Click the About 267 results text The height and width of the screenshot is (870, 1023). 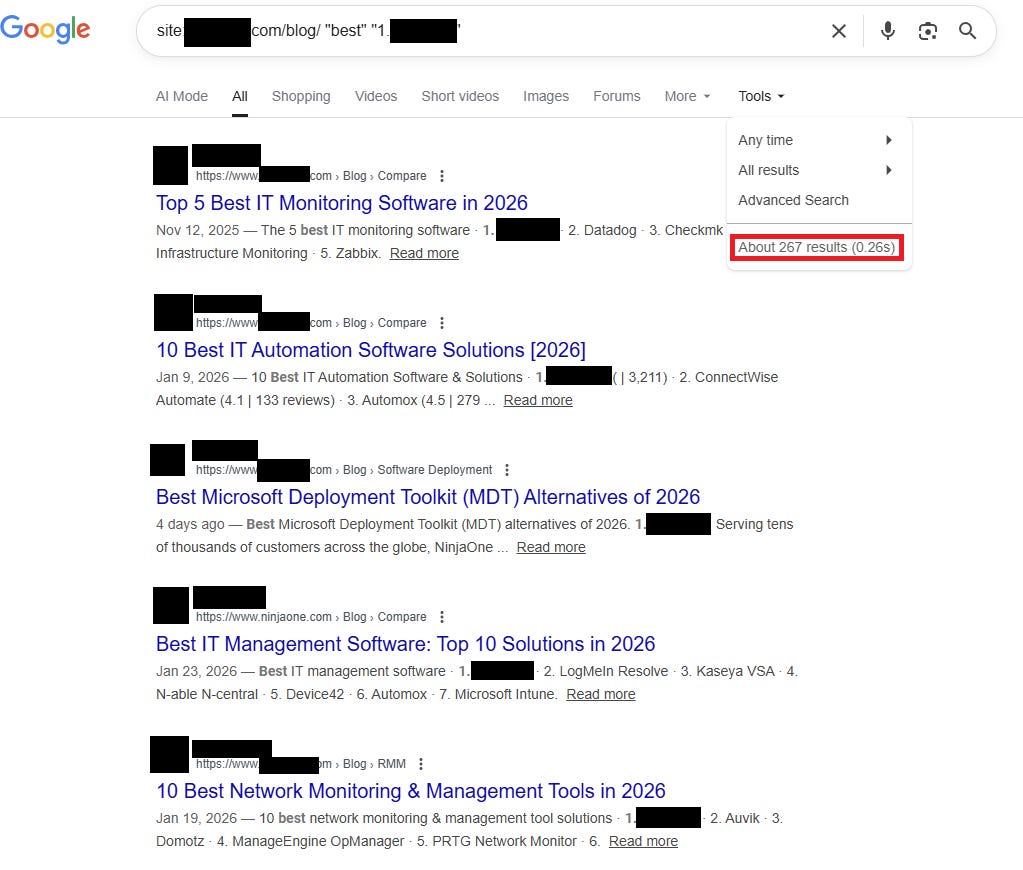pyautogui.click(x=816, y=247)
